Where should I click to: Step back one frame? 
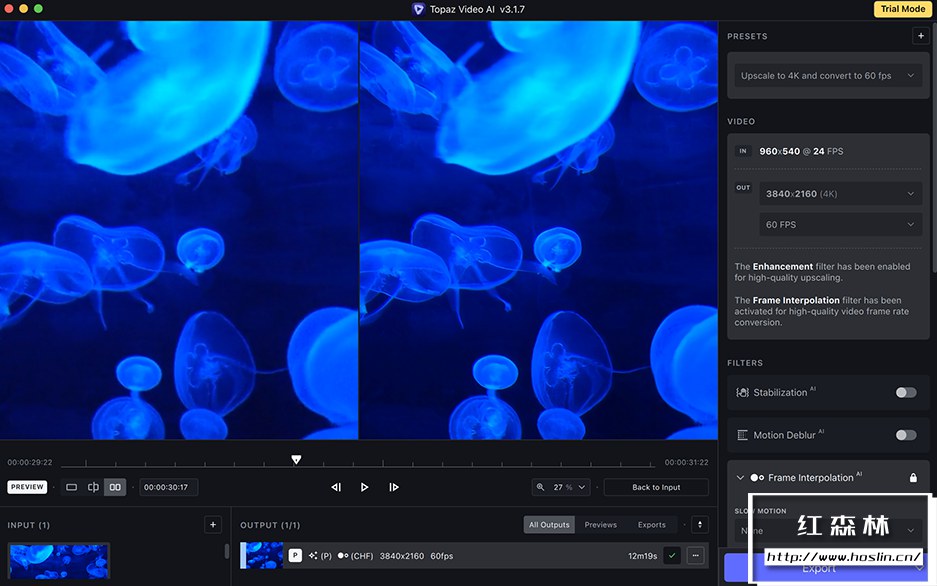[336, 487]
